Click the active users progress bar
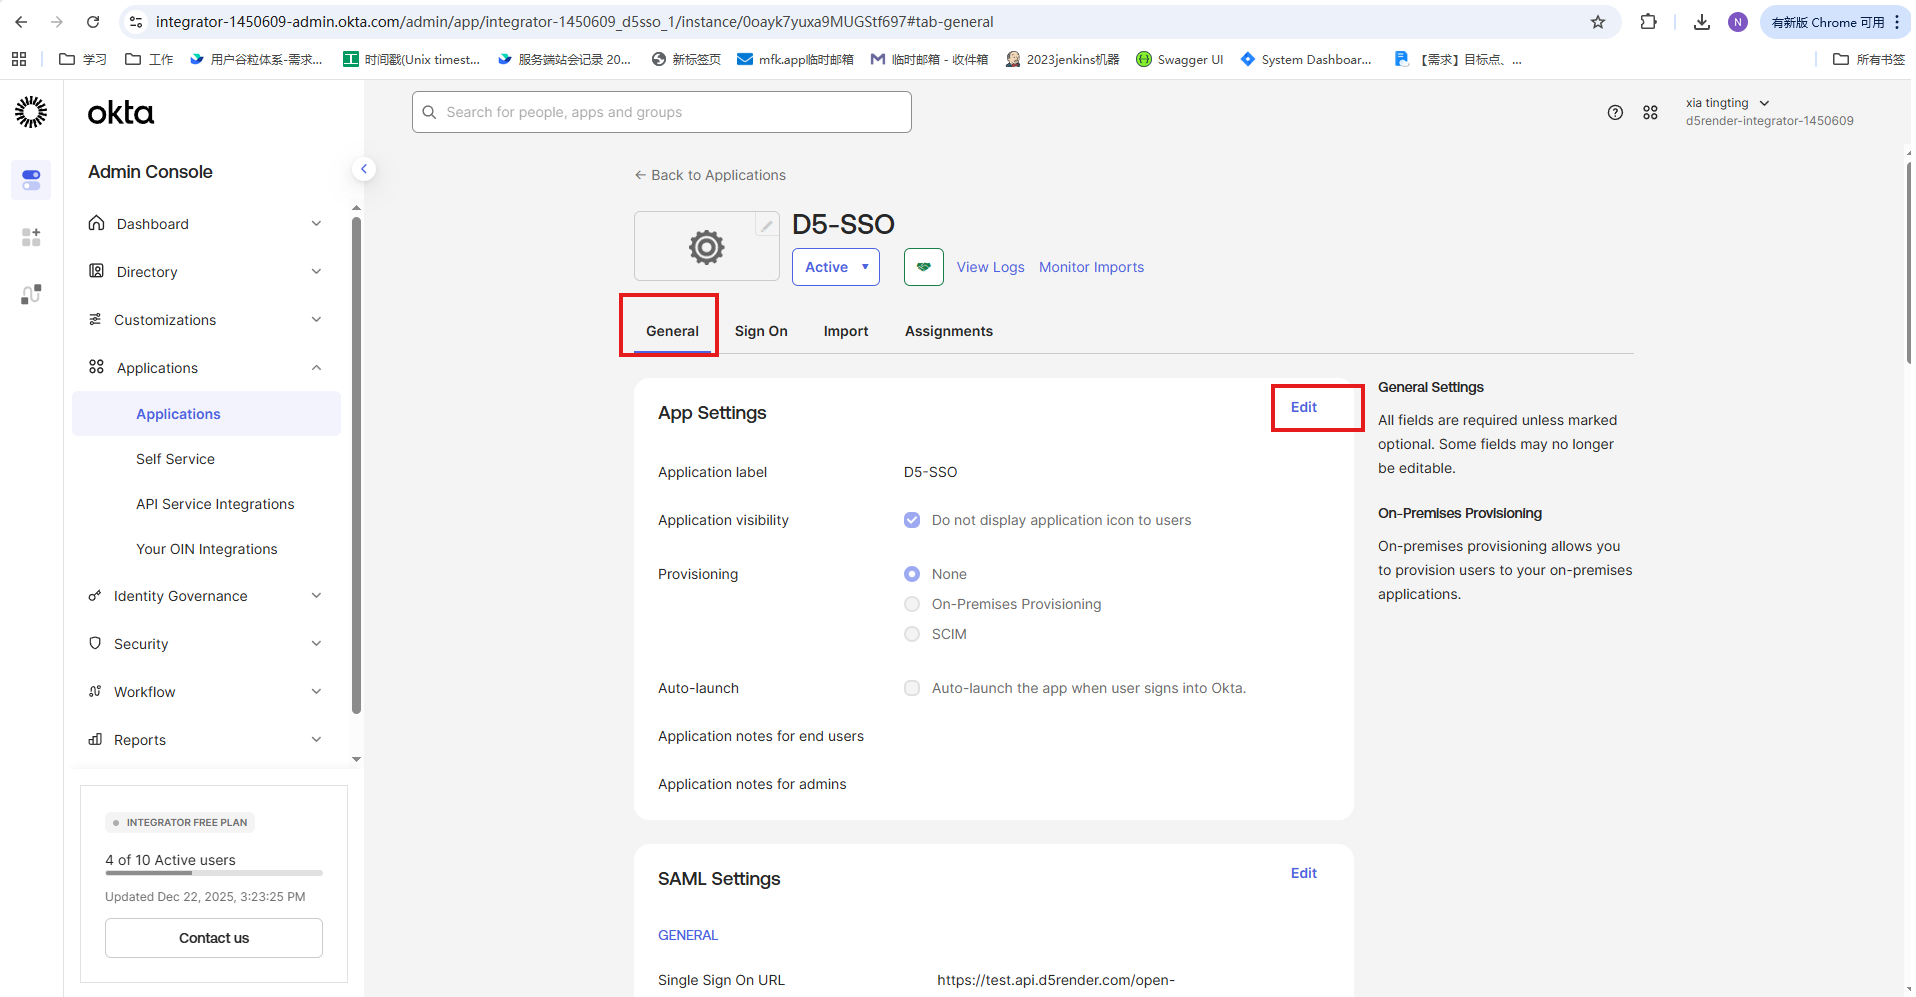This screenshot has height=997, width=1916. click(214, 873)
